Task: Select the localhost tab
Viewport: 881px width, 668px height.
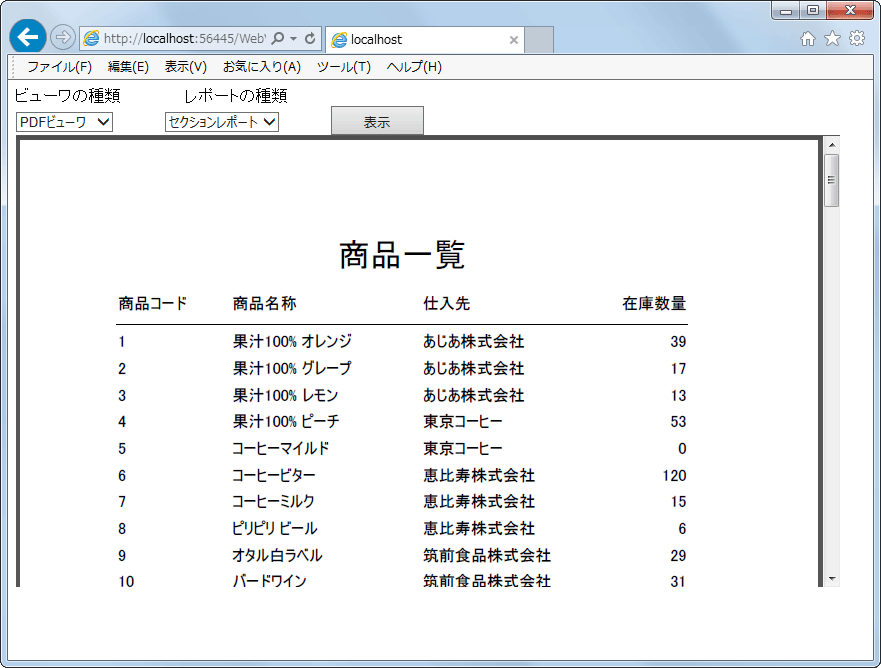Action: [x=425, y=40]
